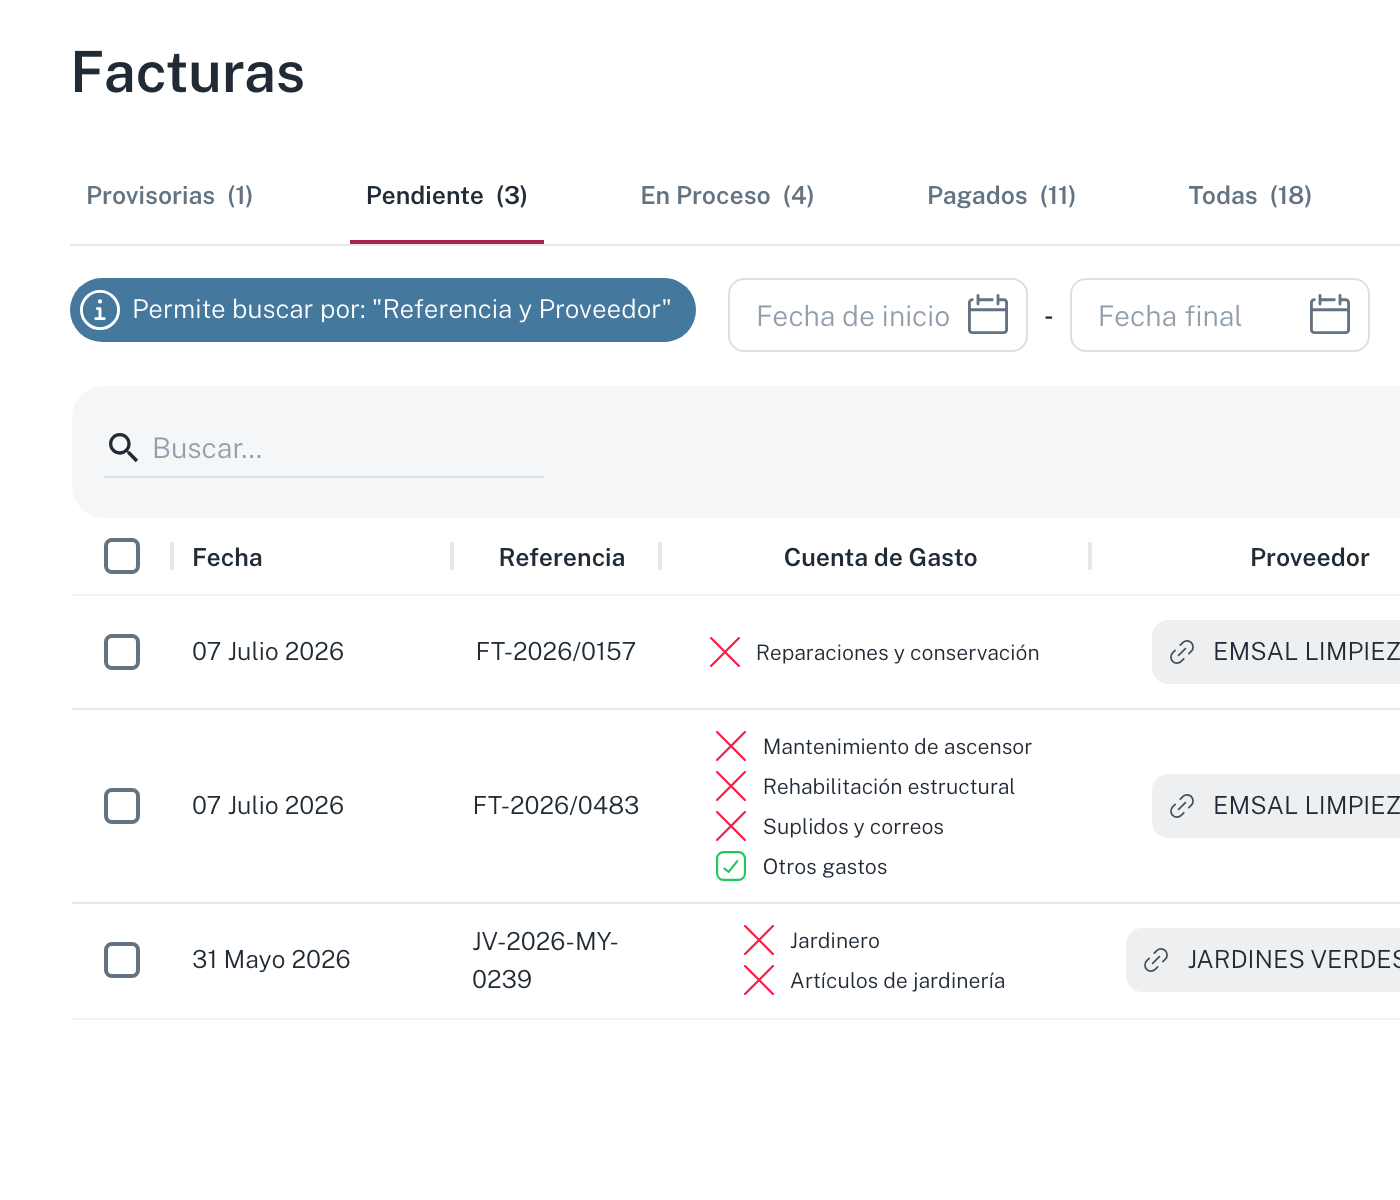The height and width of the screenshot is (1200, 1400).
Task: Click green check beside Otros gastos
Action: pyautogui.click(x=731, y=866)
